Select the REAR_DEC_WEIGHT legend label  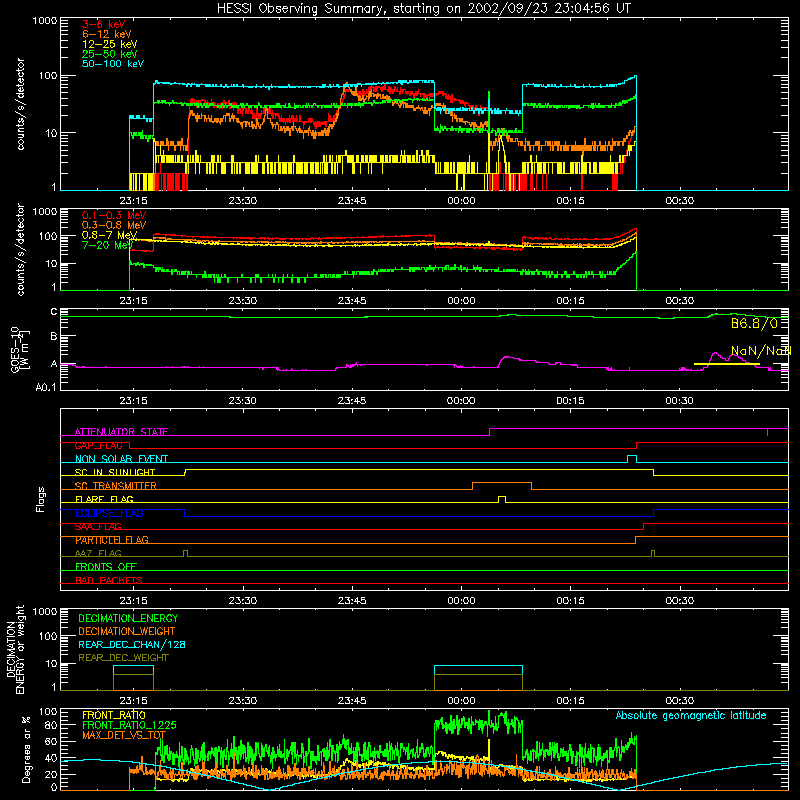click(x=123, y=658)
